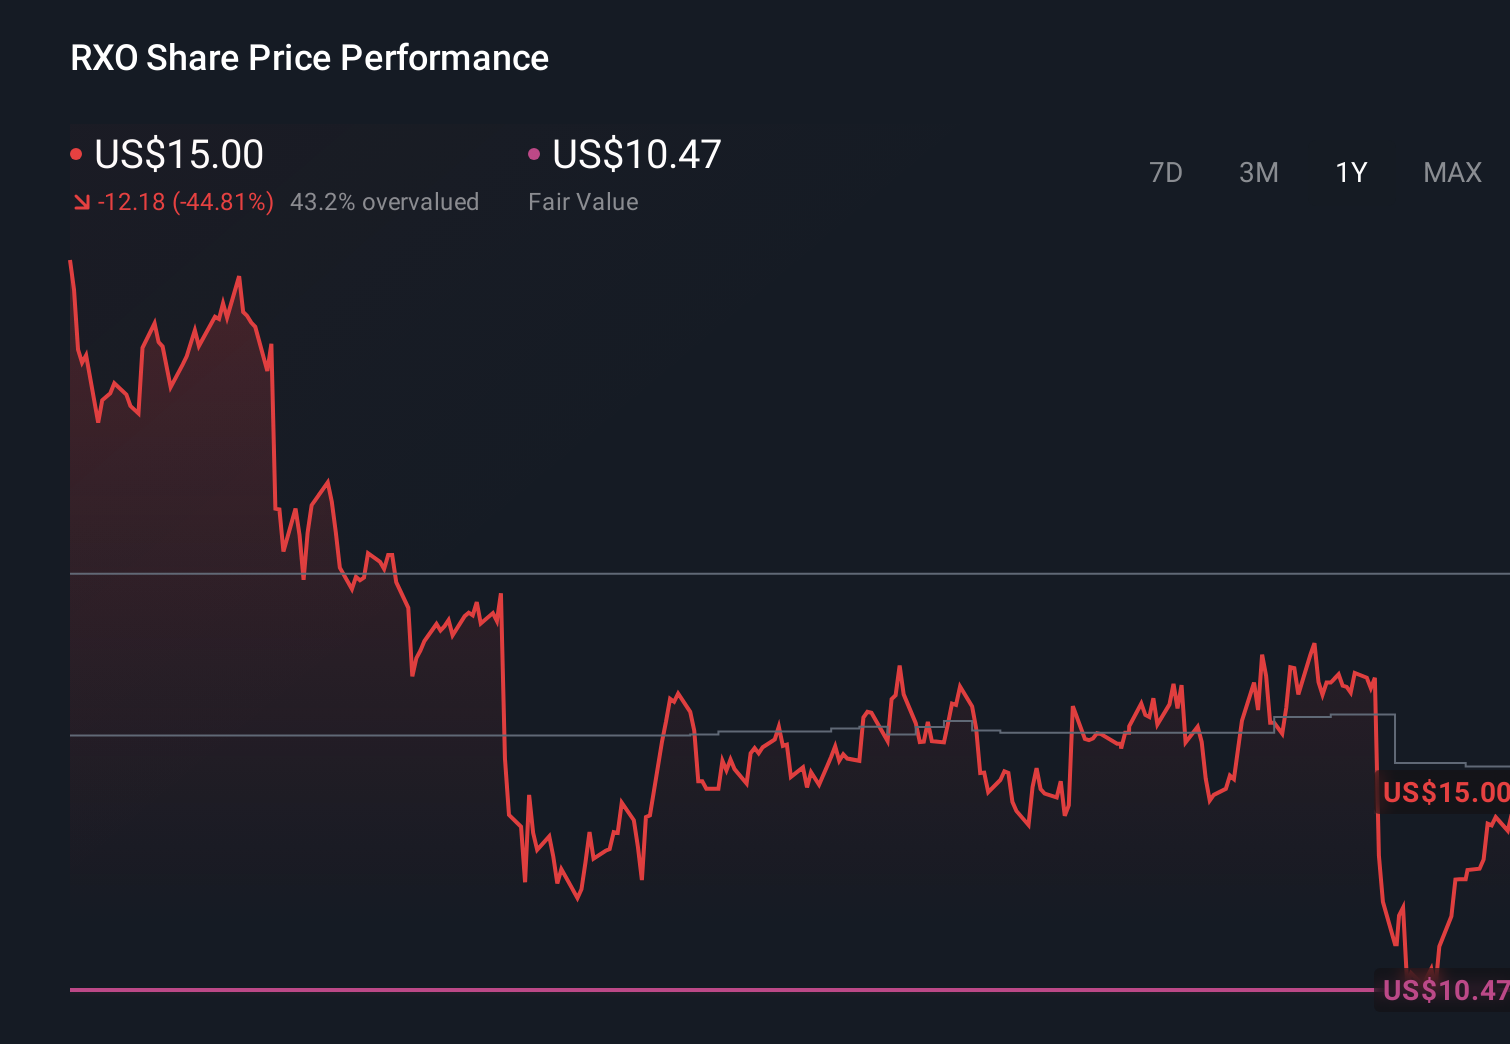The height and width of the screenshot is (1044, 1510).
Task: Switch to the 3M time range
Action: [1258, 172]
